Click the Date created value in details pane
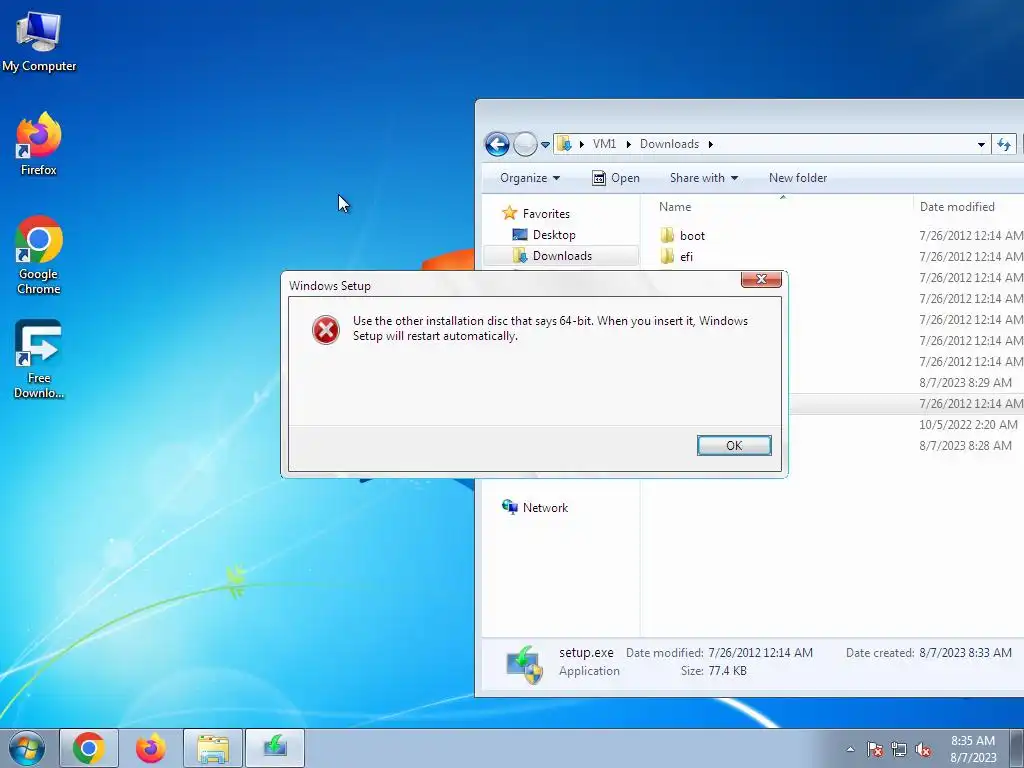This screenshot has width=1024, height=768. tap(965, 652)
